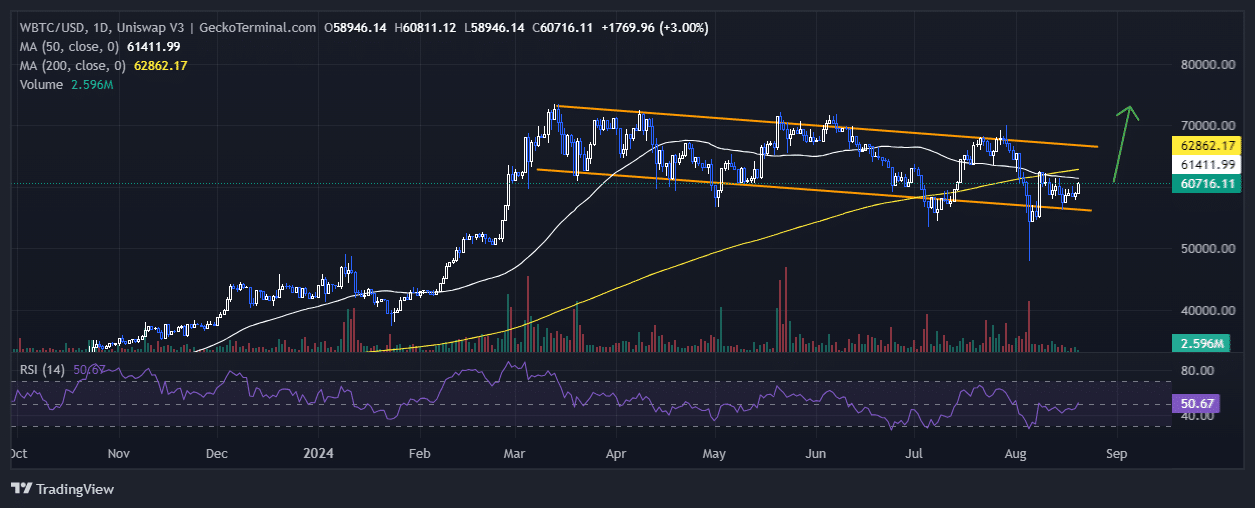Click the 61411.99 white MA price label
The height and width of the screenshot is (508, 1255).
pos(1208,164)
